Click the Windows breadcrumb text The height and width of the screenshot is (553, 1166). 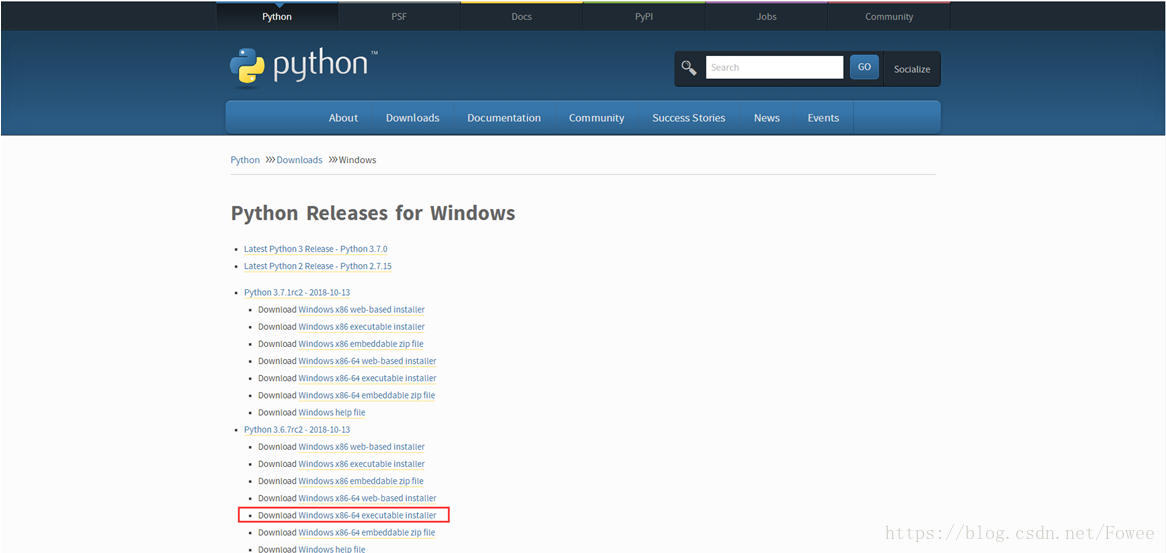[358, 160]
